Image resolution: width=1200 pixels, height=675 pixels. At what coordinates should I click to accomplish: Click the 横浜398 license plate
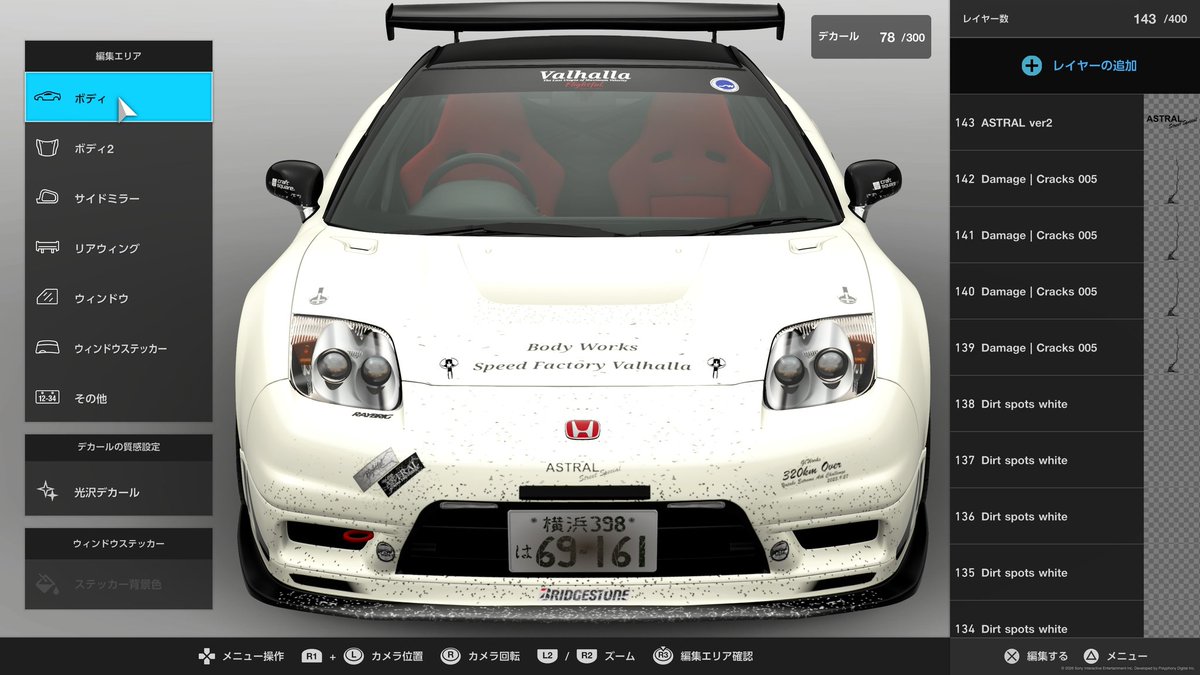coord(582,541)
